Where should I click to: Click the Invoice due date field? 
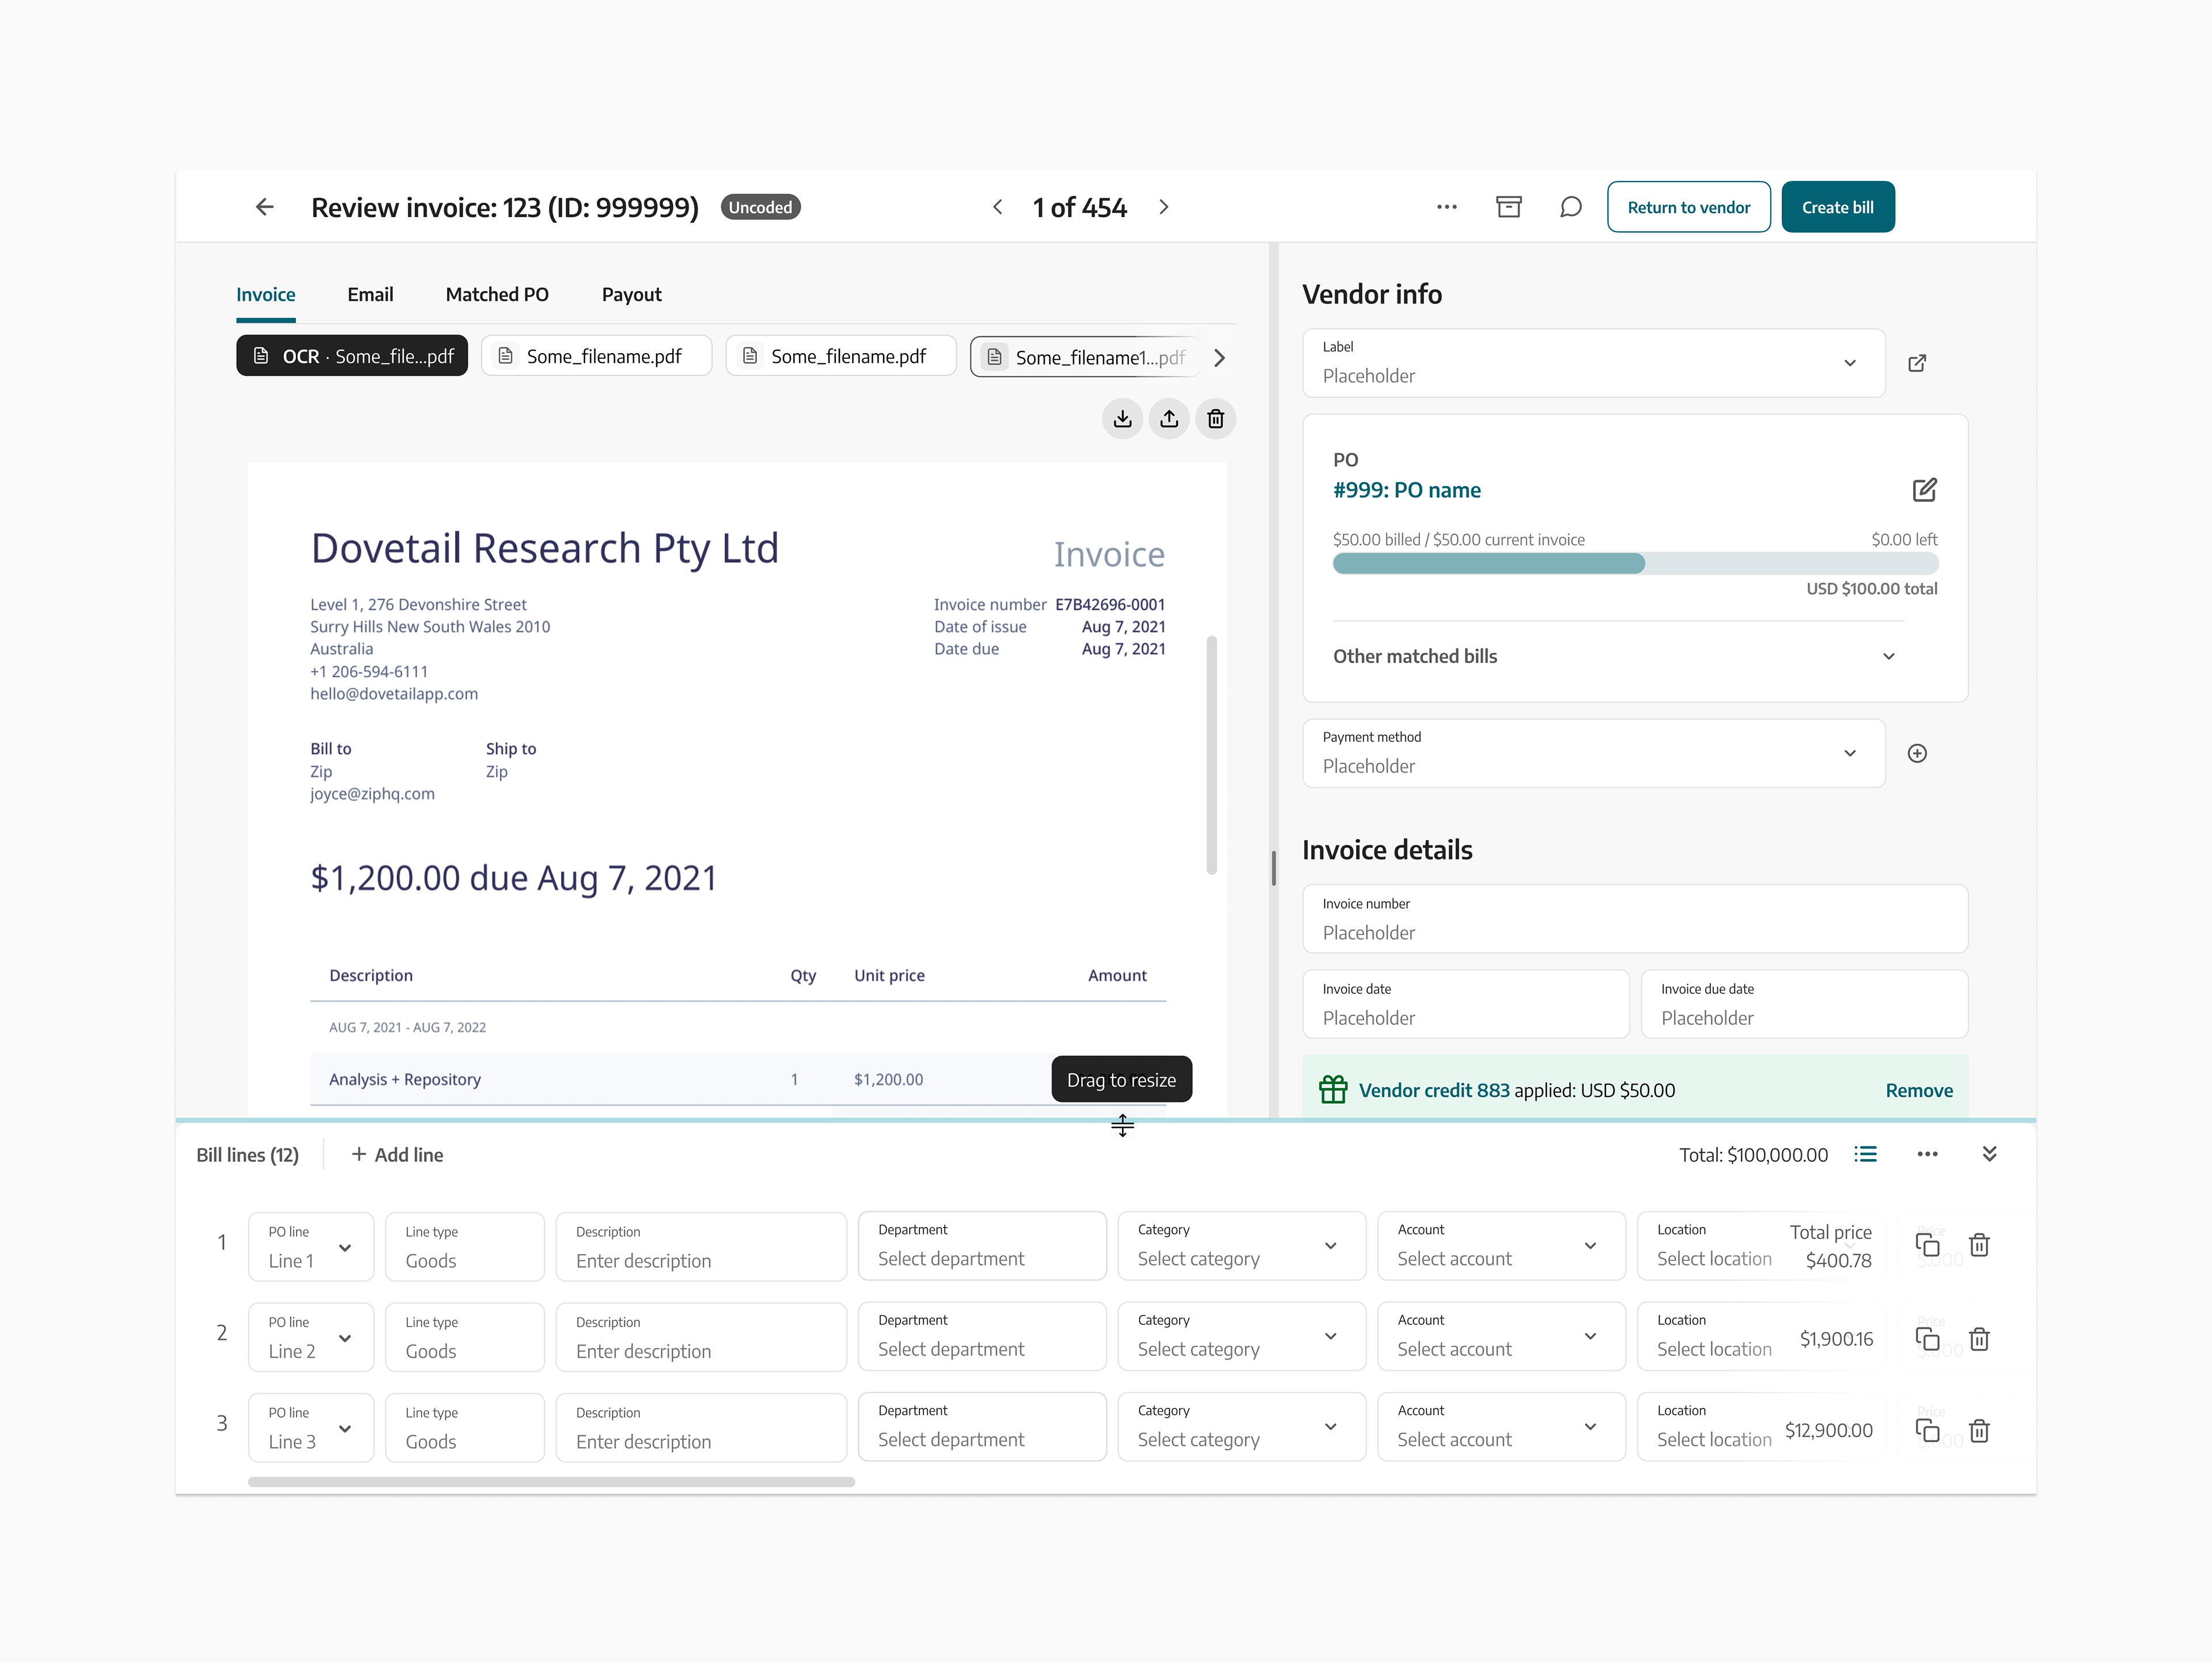pos(1805,1004)
